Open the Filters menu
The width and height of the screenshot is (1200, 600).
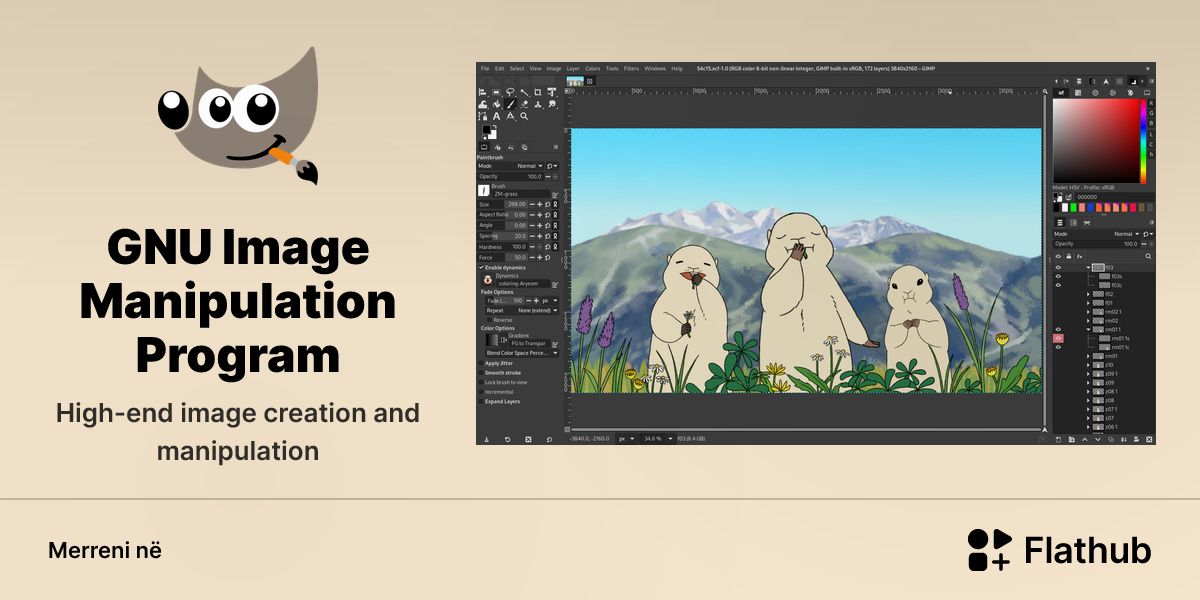pos(631,68)
